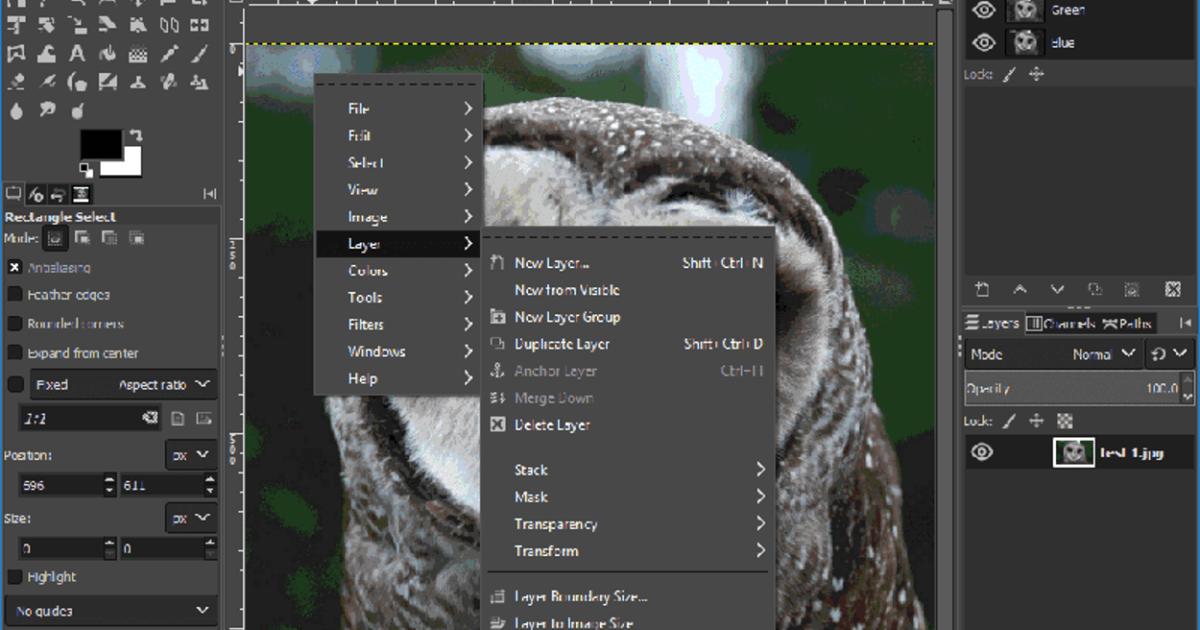Screen dimensions: 1200x630
Task: Click the test 1.jpg layer thumbnail
Action: (1075, 452)
